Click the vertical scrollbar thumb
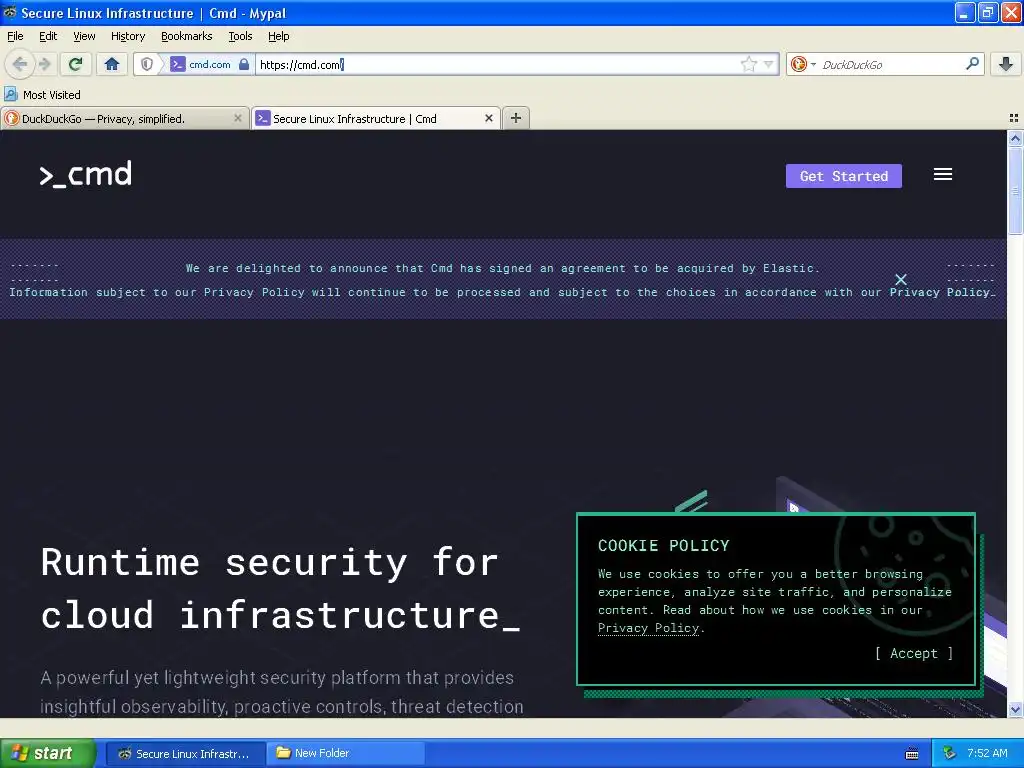The width and height of the screenshot is (1024, 768). pos(1015,191)
